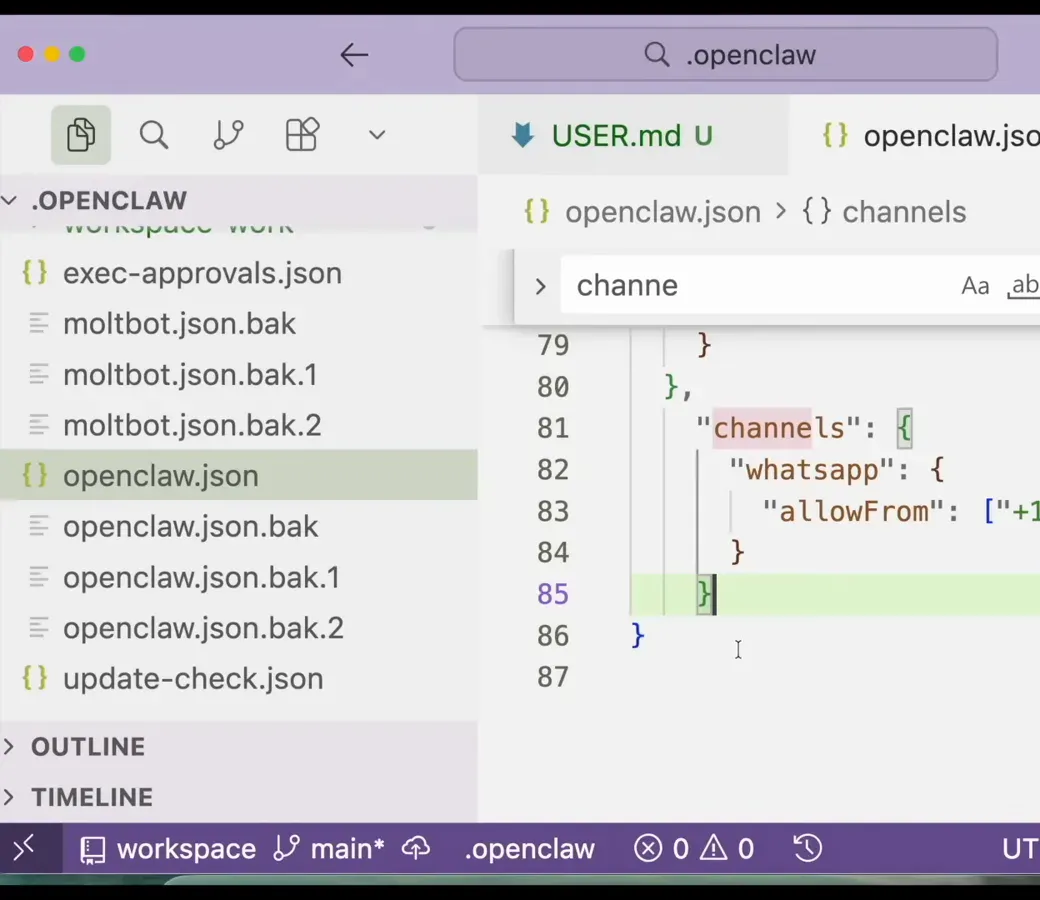Click line number 85 in the gutter
Screen dimensions: 1040x900
[x=552, y=594]
